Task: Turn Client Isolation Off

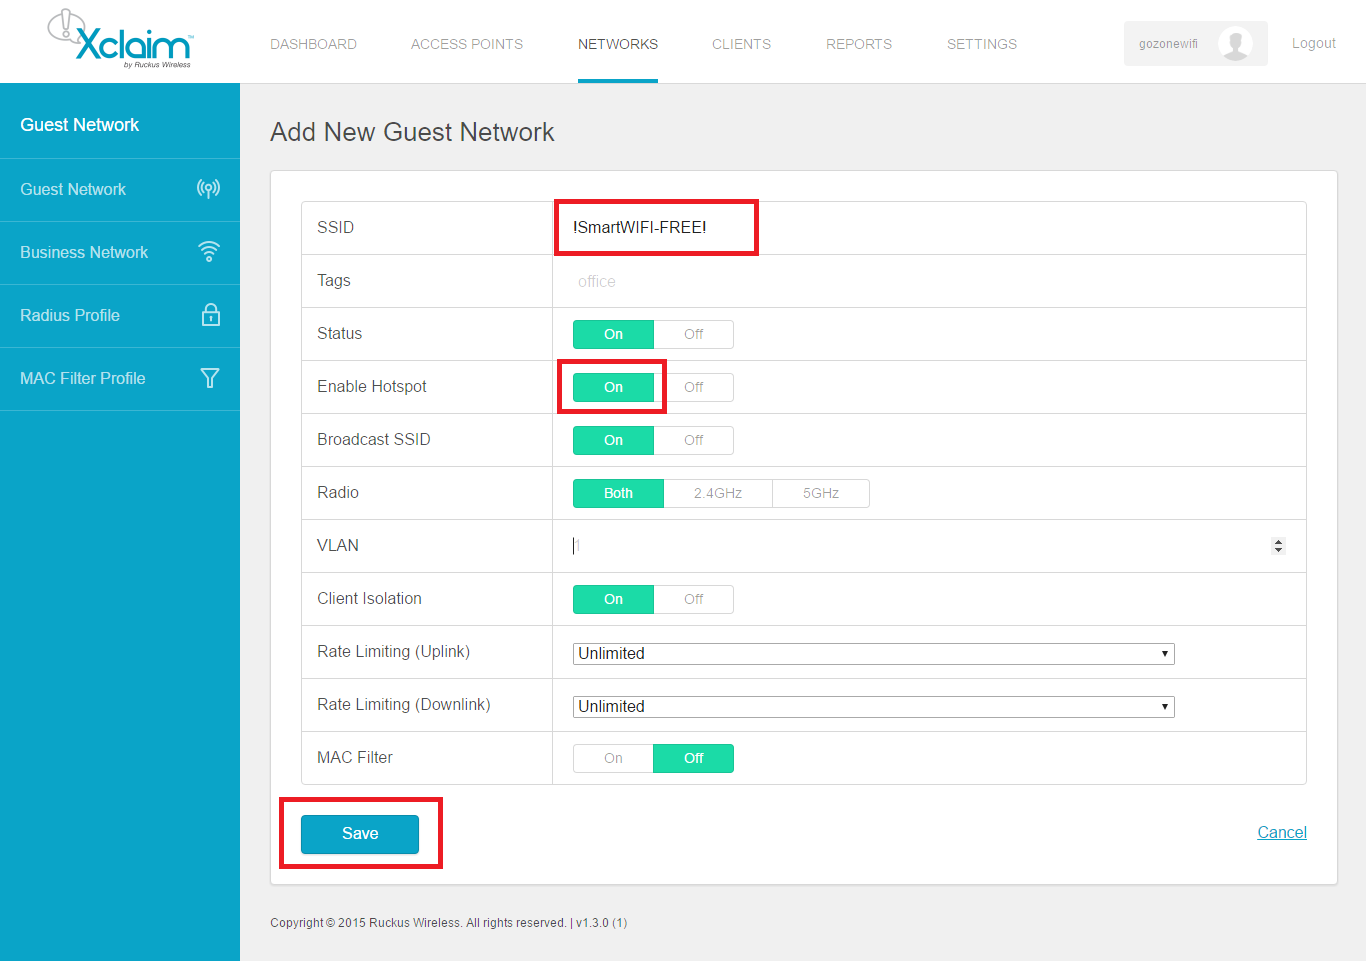Action: tap(693, 599)
